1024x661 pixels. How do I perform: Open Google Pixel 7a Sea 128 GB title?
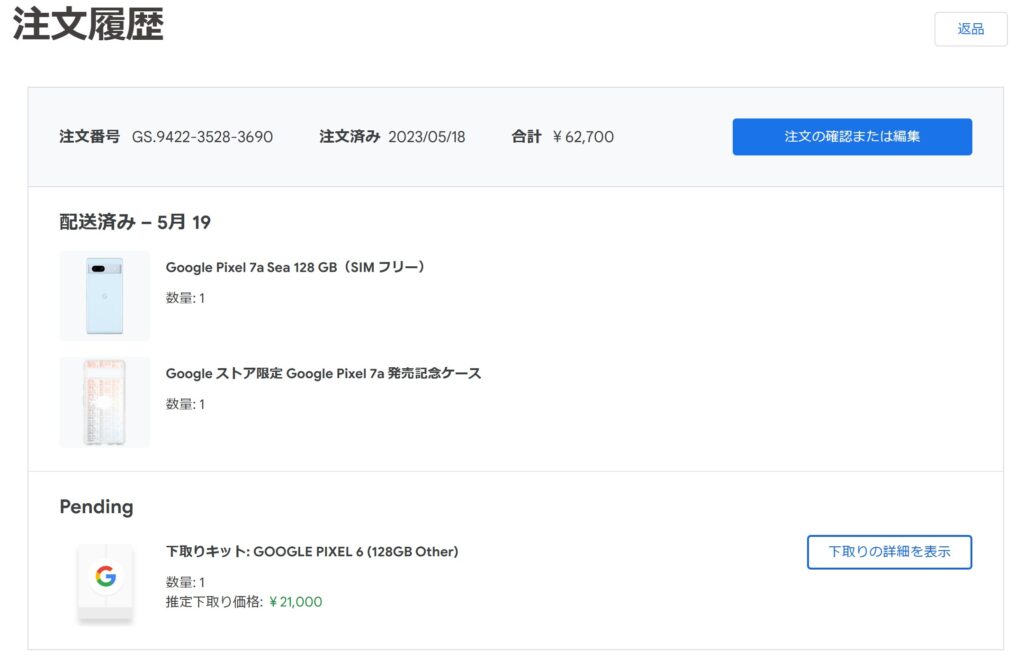(x=295, y=267)
